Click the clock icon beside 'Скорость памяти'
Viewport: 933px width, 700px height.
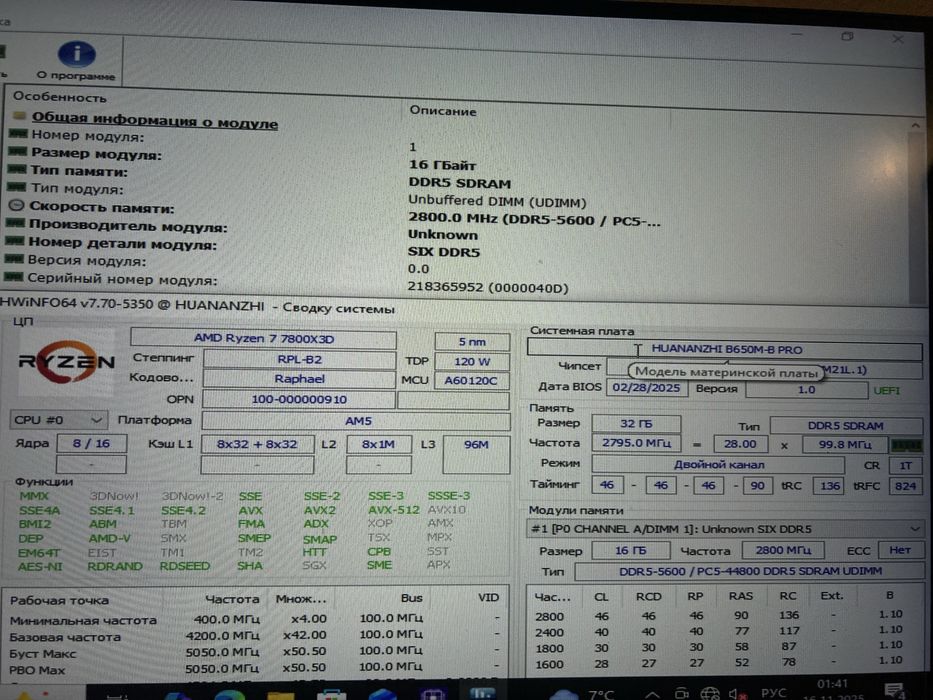[x=16, y=205]
